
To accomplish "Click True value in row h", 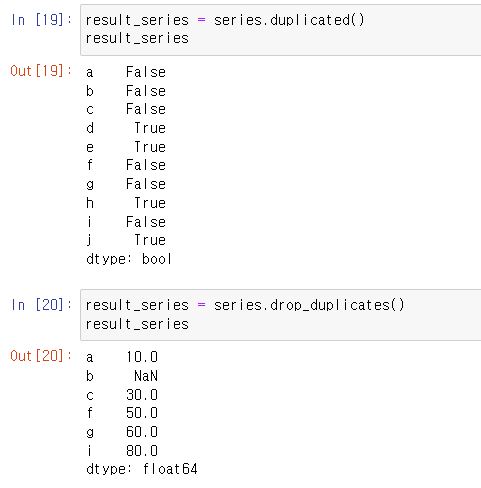I will [x=150, y=203].
